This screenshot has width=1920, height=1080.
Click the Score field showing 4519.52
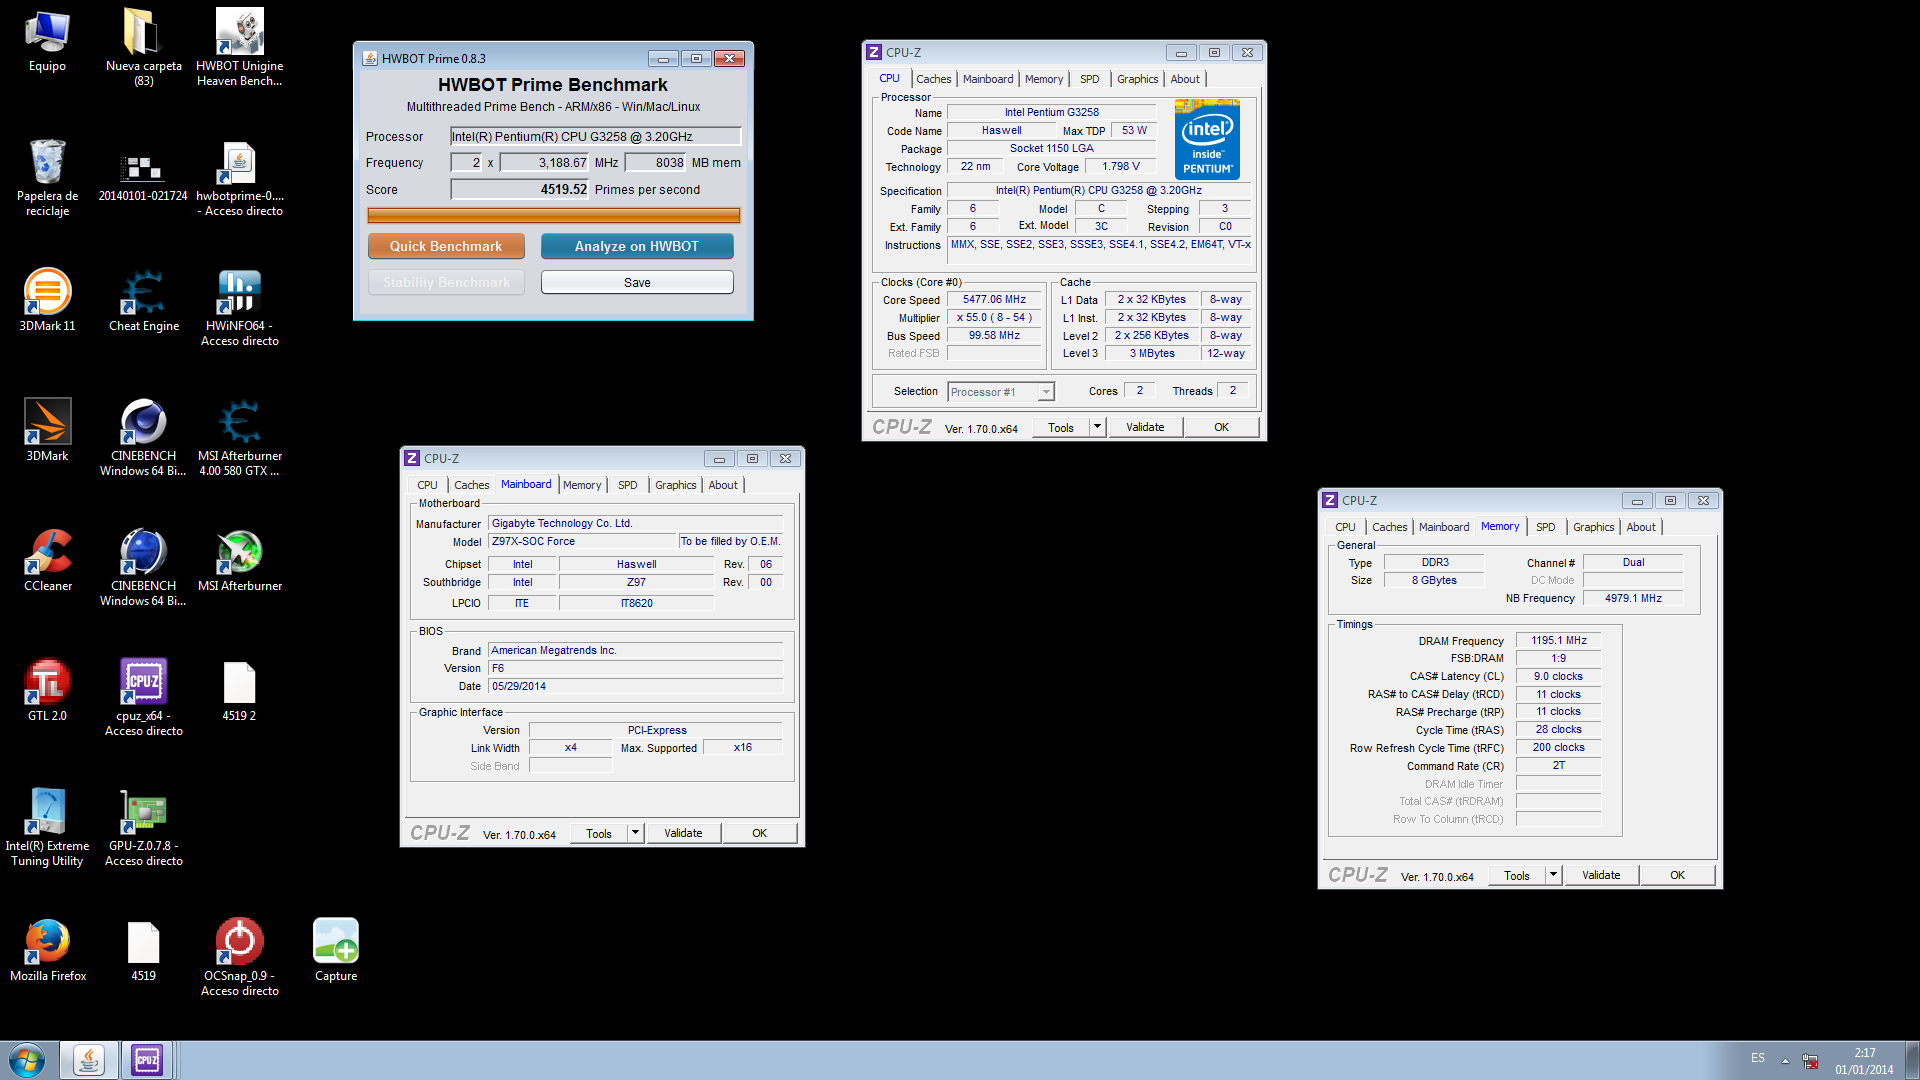point(520,189)
